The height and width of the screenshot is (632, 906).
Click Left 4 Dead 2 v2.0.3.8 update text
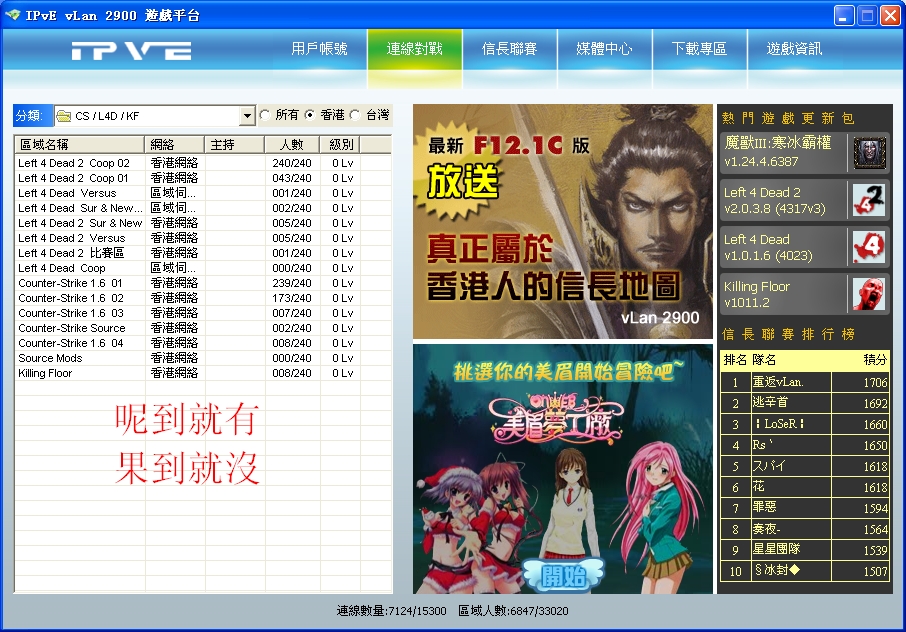coord(775,200)
